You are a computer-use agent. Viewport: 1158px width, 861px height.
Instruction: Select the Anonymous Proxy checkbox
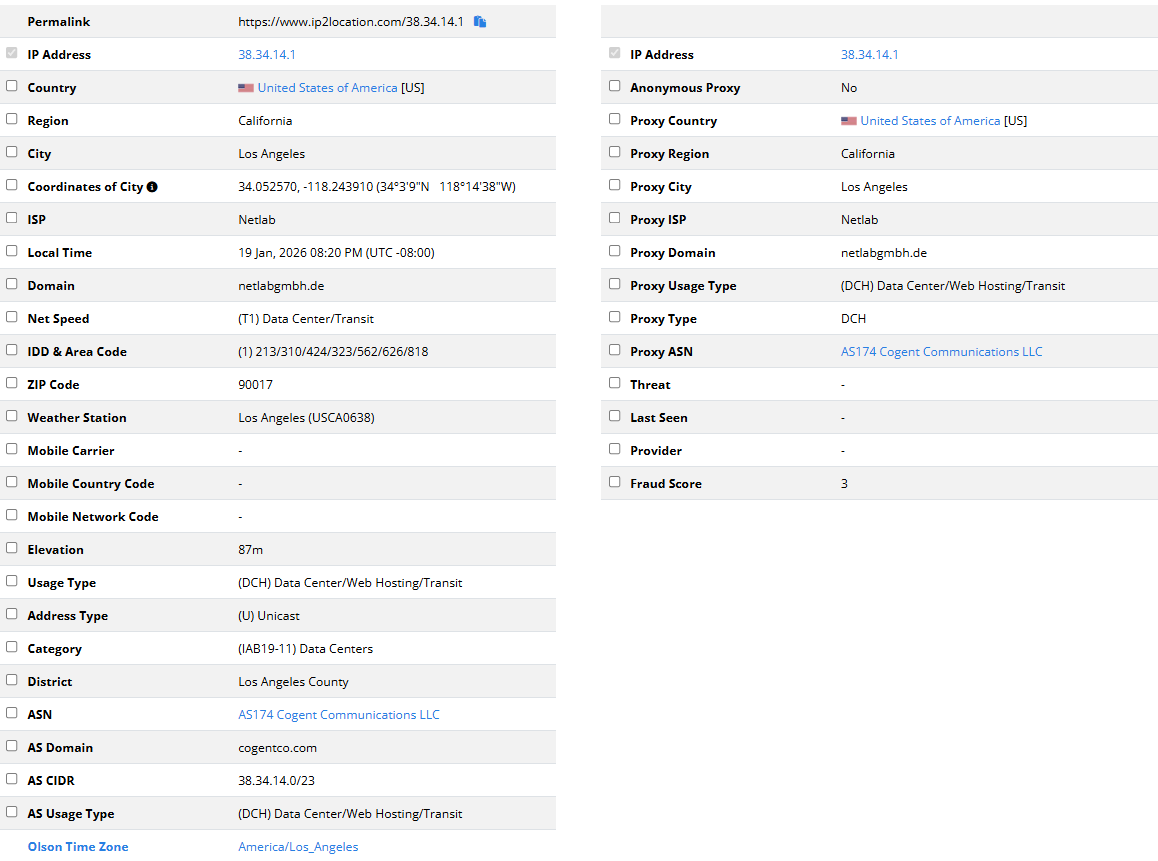615,86
